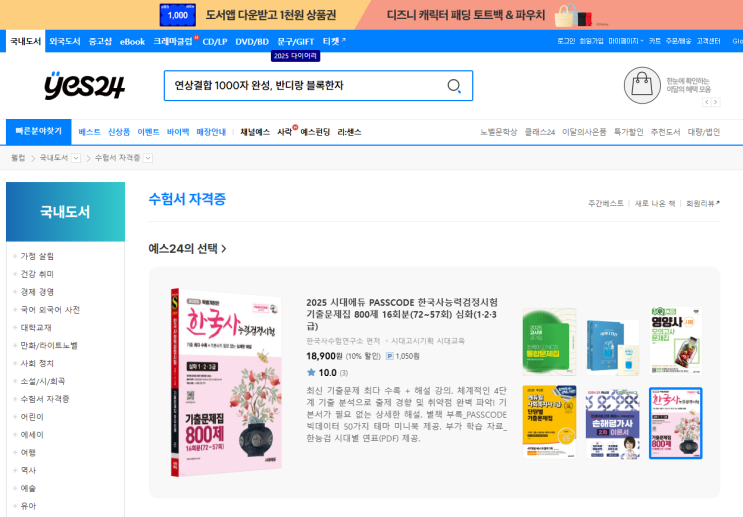Open the 채널예스 link
The height and width of the screenshot is (517, 743).
pos(255,132)
